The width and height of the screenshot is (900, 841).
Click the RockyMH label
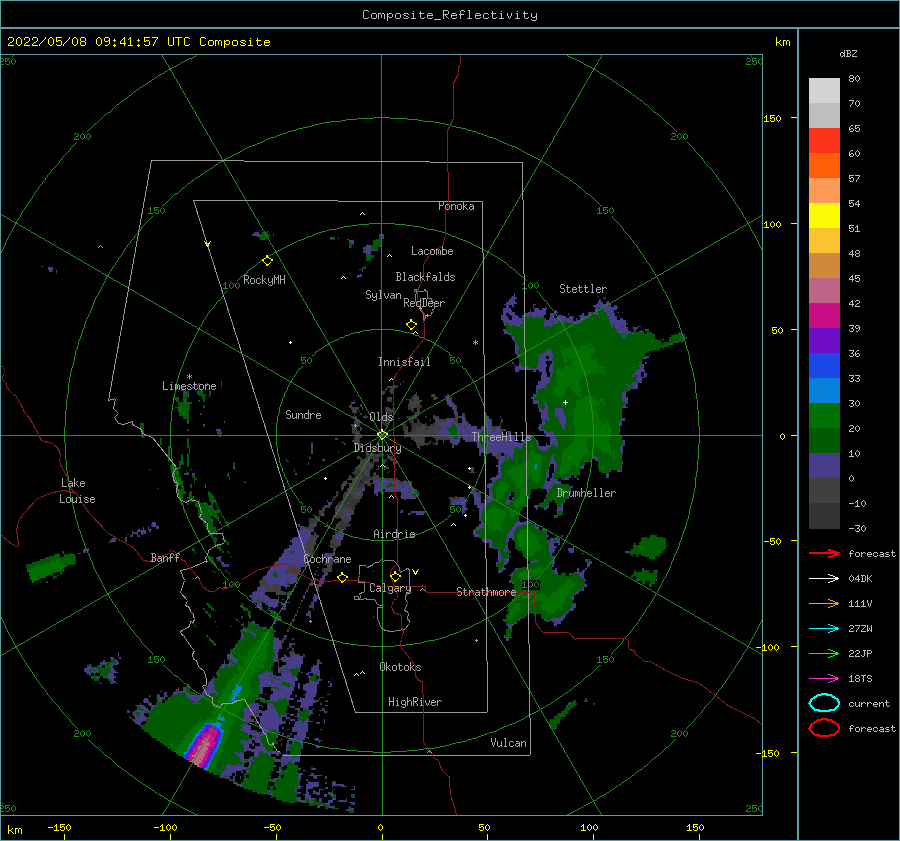(264, 280)
